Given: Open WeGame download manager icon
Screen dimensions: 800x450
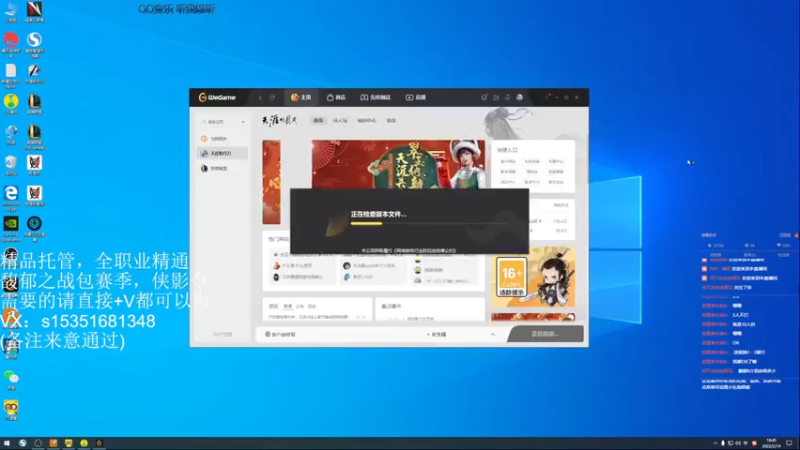Looking at the screenshot, I should (508, 97).
